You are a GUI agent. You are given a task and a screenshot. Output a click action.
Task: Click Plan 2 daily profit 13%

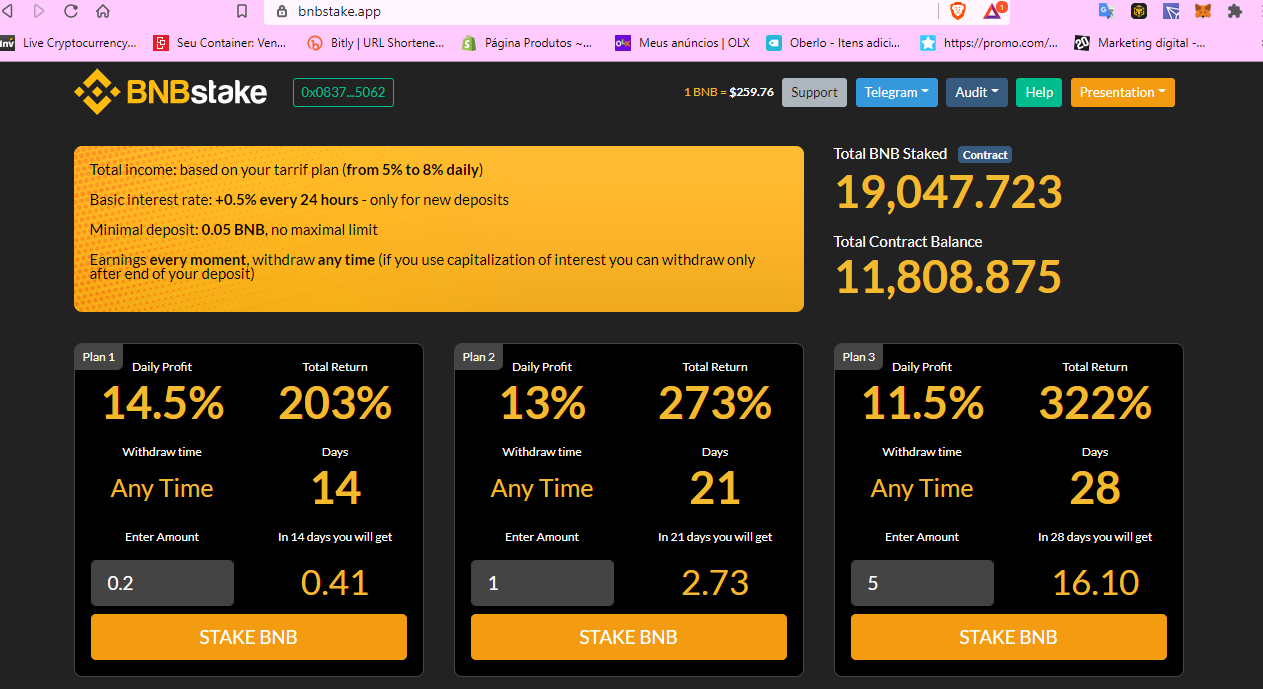[x=543, y=403]
